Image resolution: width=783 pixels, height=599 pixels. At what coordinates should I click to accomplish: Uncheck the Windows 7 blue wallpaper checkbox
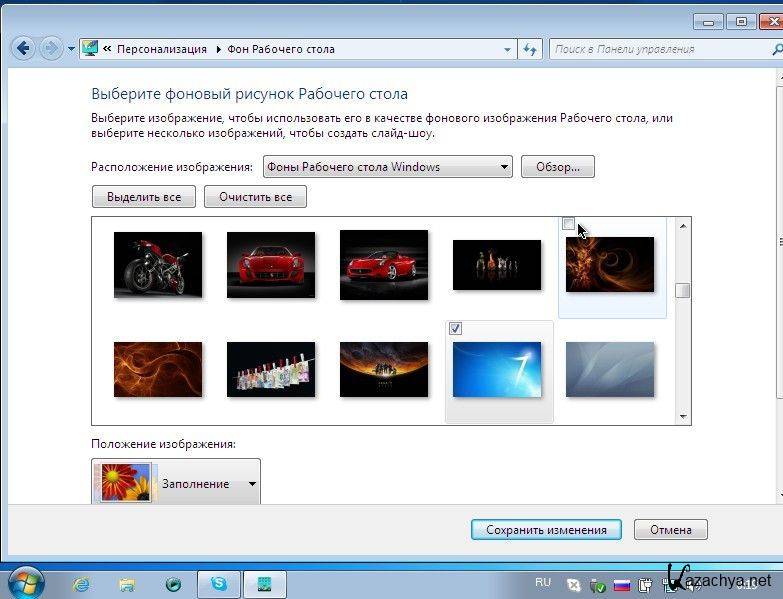click(456, 329)
